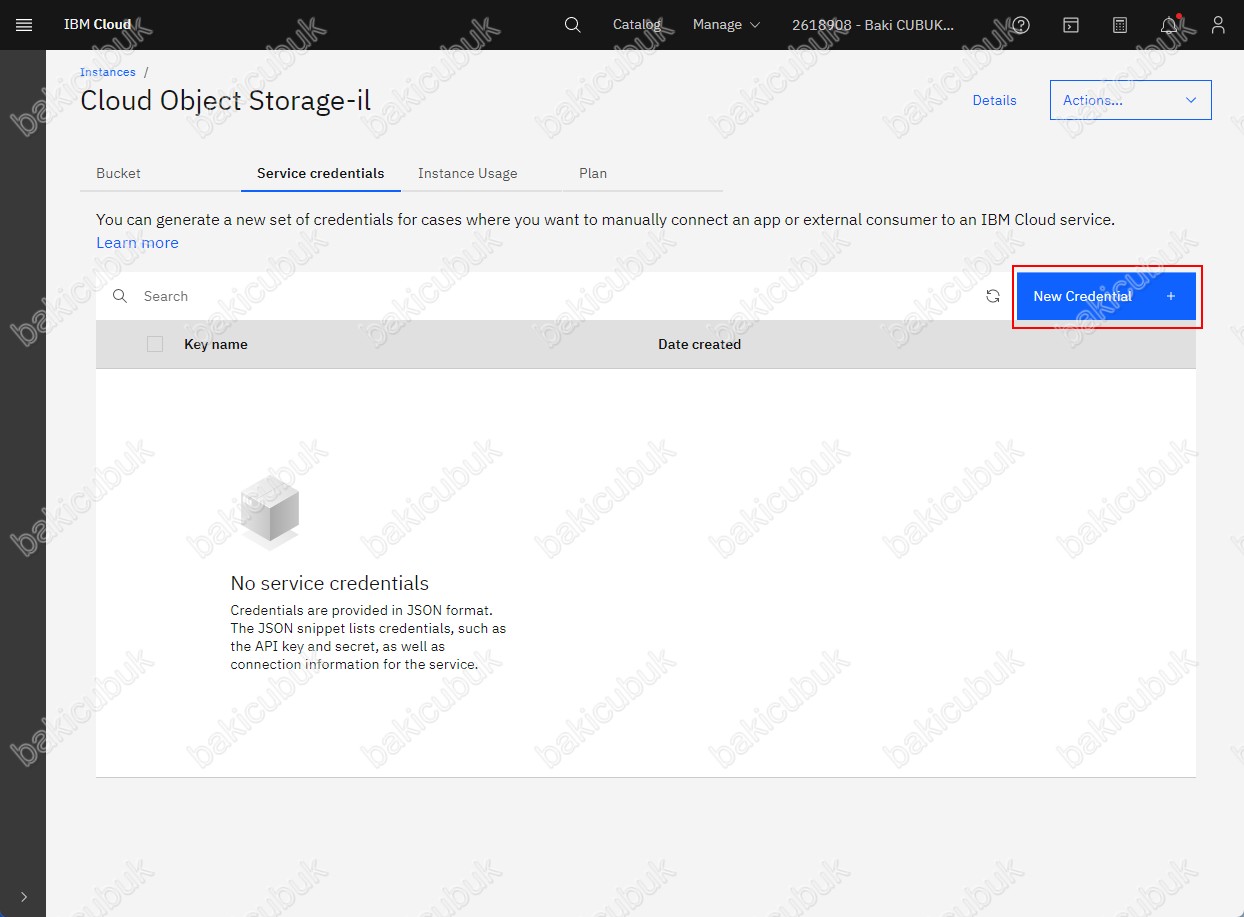Follow the Learn more link
The height and width of the screenshot is (917, 1244).
[x=137, y=243]
